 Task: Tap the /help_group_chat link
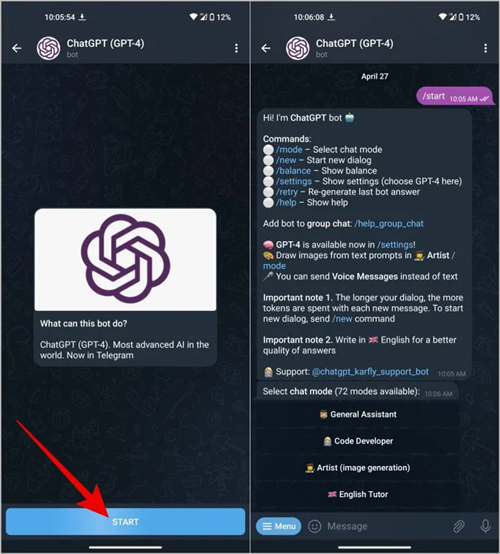[x=389, y=224]
